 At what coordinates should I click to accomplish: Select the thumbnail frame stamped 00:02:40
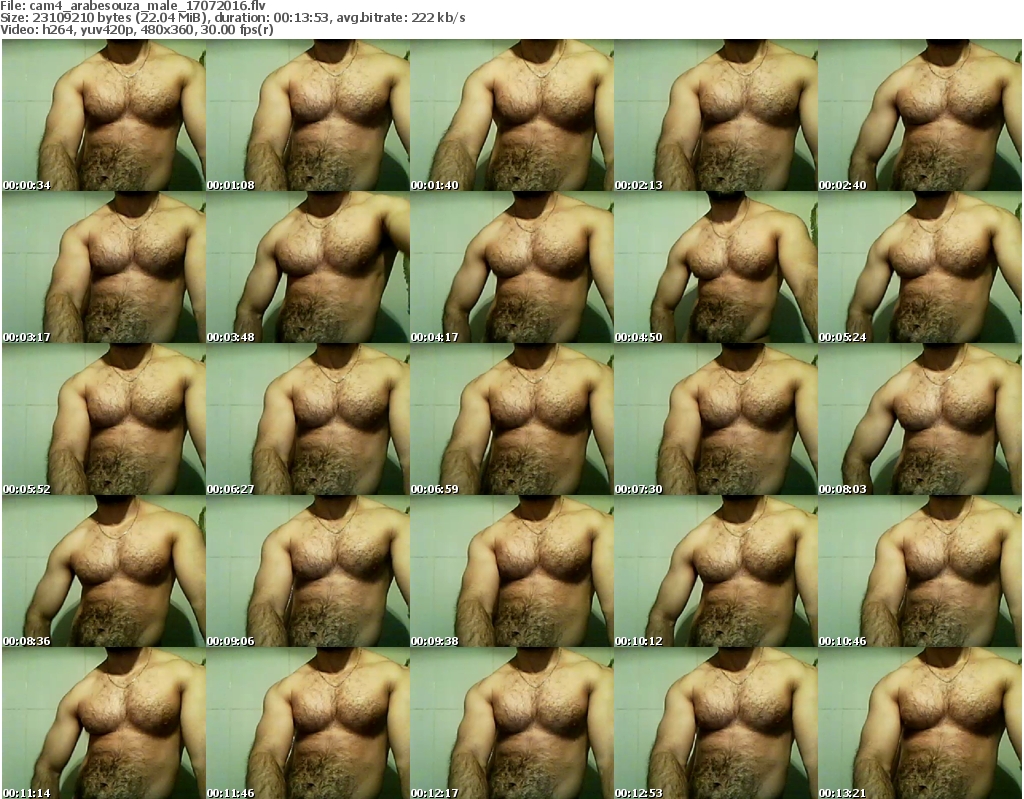(x=920, y=115)
